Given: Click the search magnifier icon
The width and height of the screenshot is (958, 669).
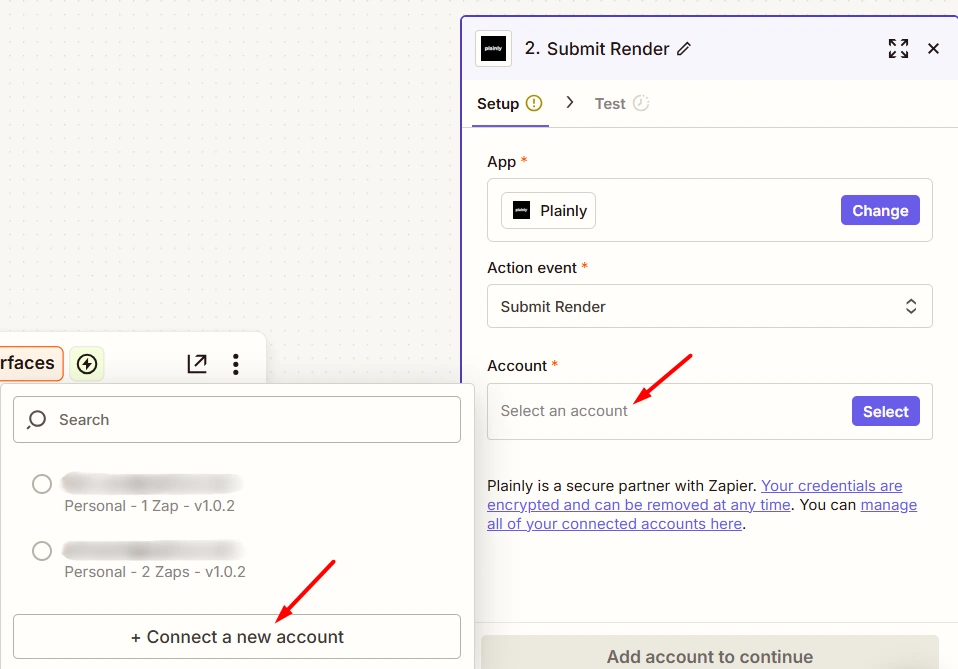Looking at the screenshot, I should pos(37,420).
